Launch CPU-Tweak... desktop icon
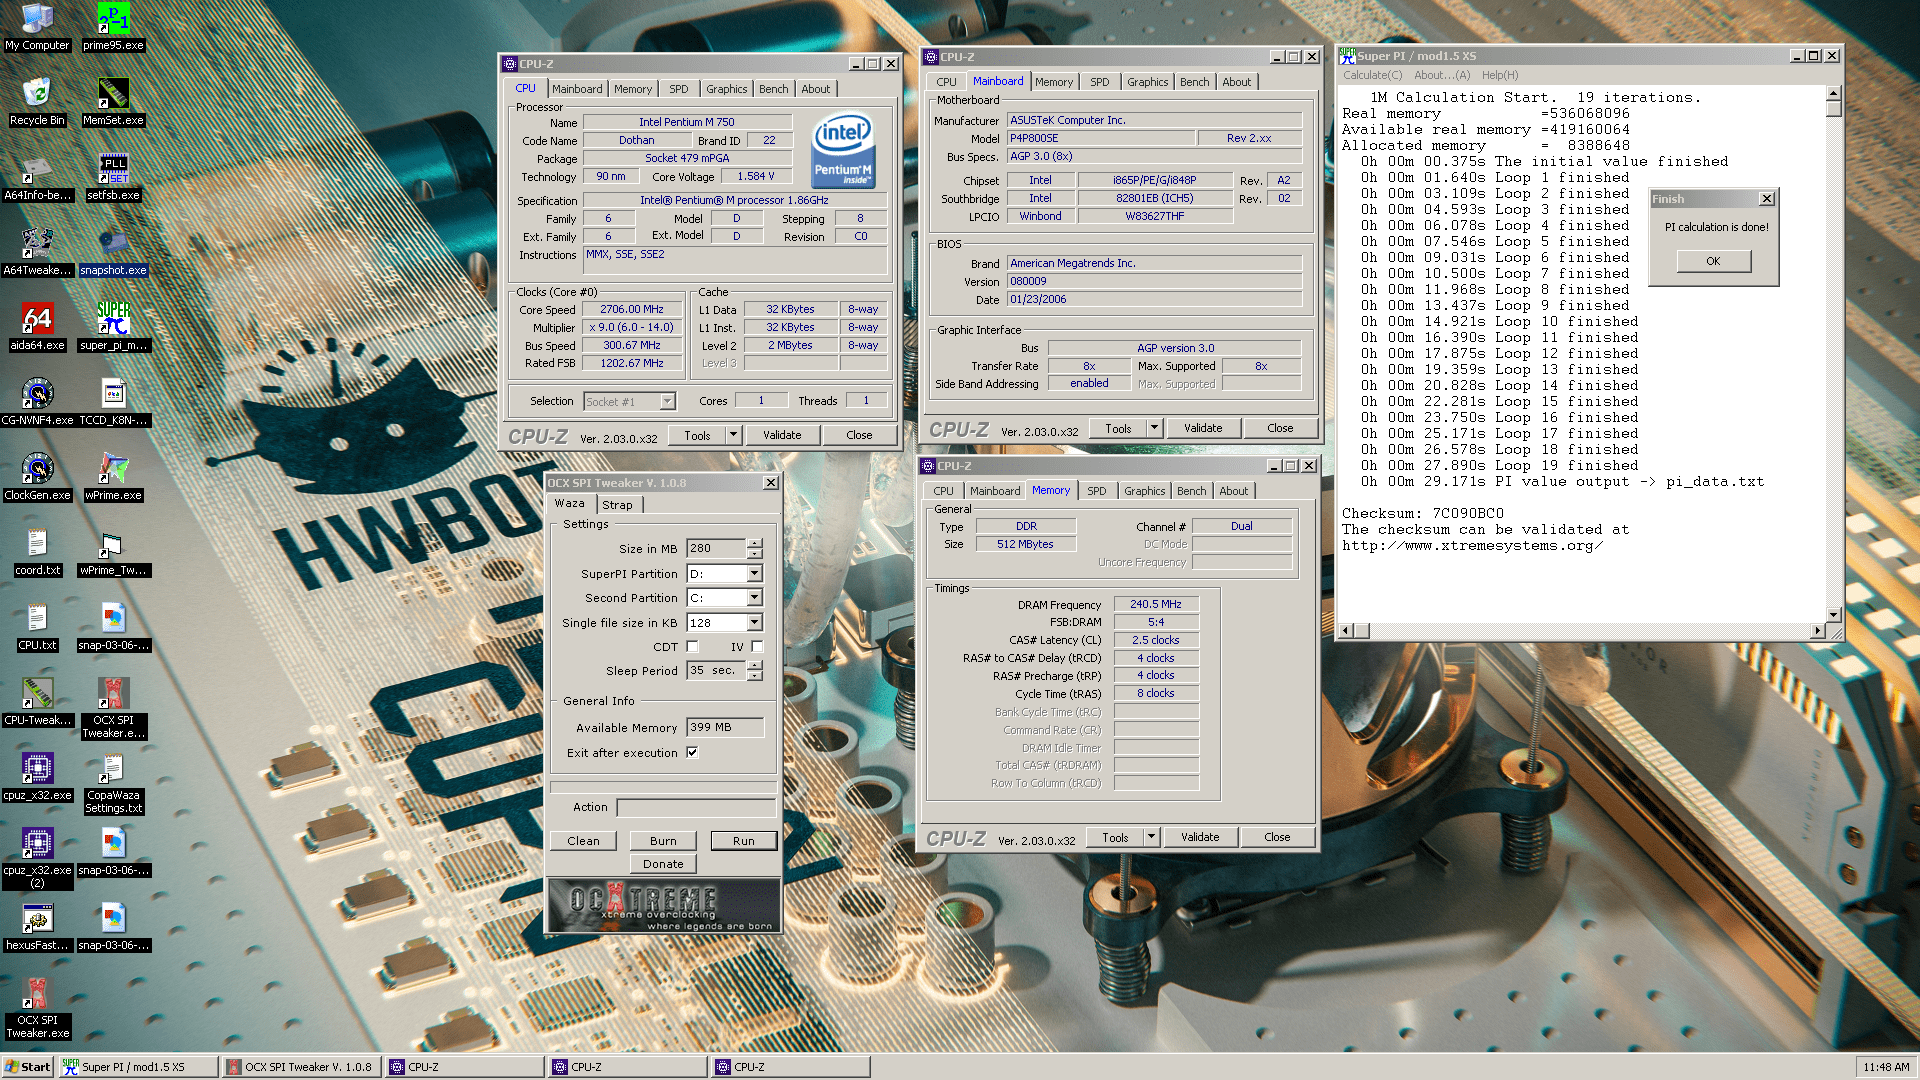 click(x=37, y=702)
